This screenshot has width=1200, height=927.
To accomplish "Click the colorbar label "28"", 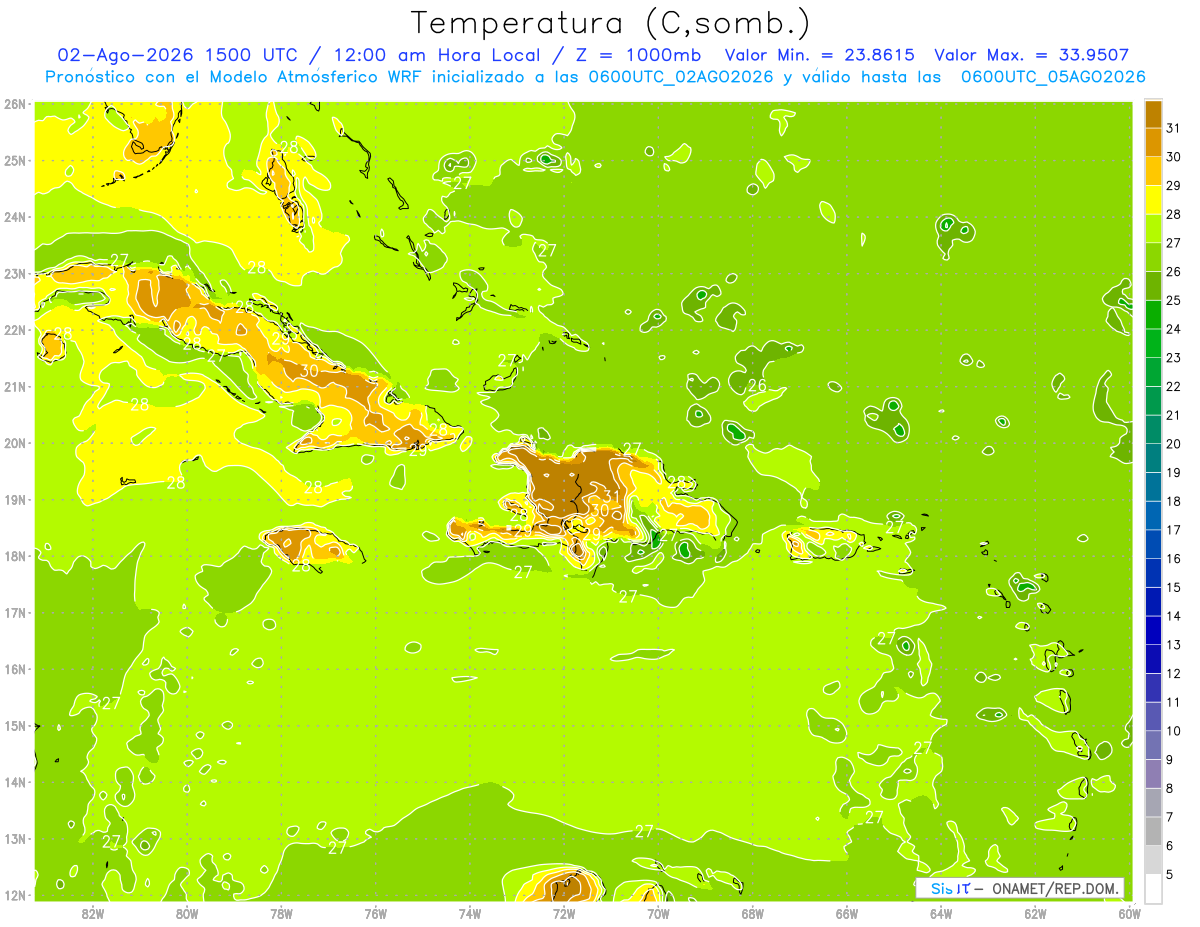I will (x=1173, y=214).
